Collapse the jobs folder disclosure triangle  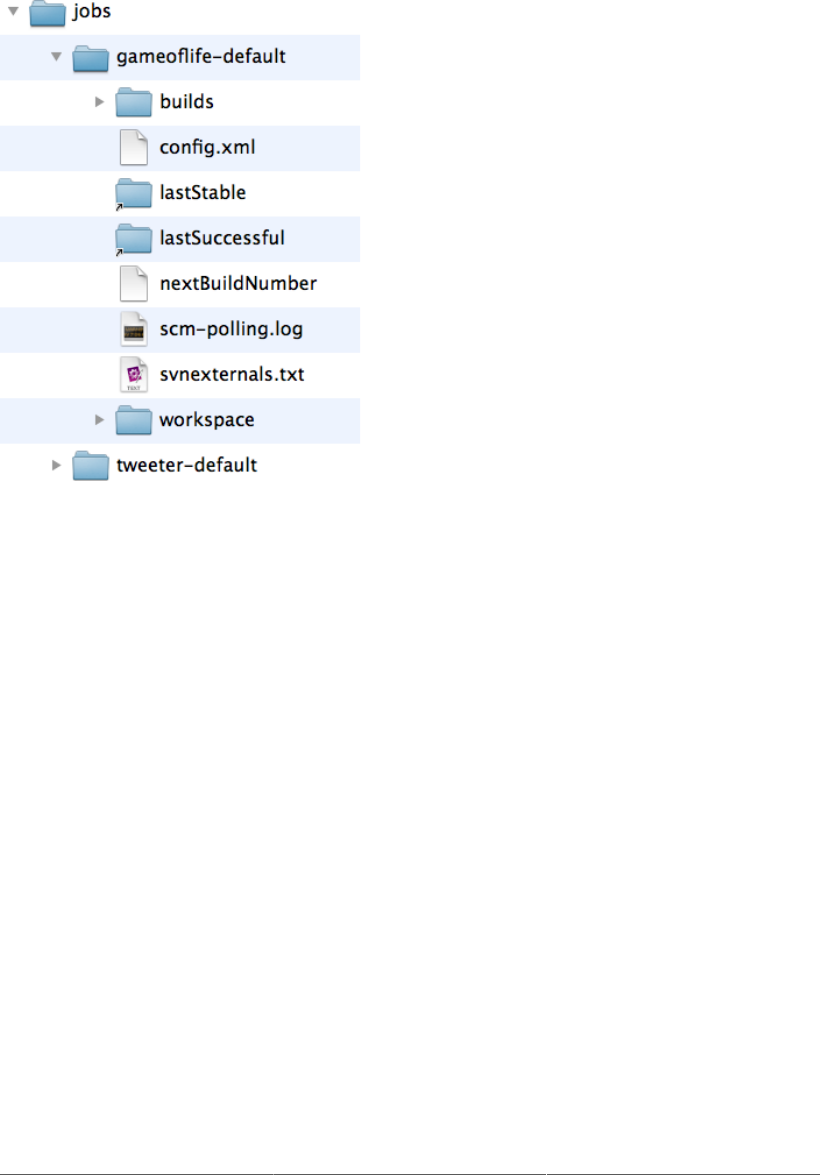(13, 11)
